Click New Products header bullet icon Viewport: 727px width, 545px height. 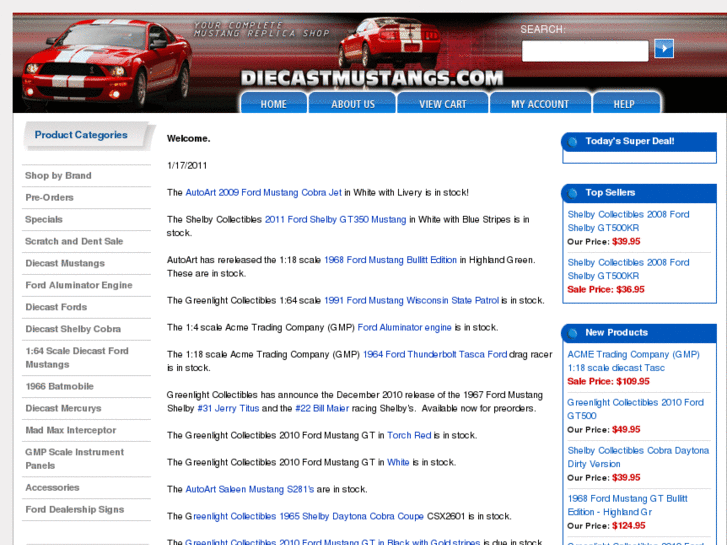point(573,333)
